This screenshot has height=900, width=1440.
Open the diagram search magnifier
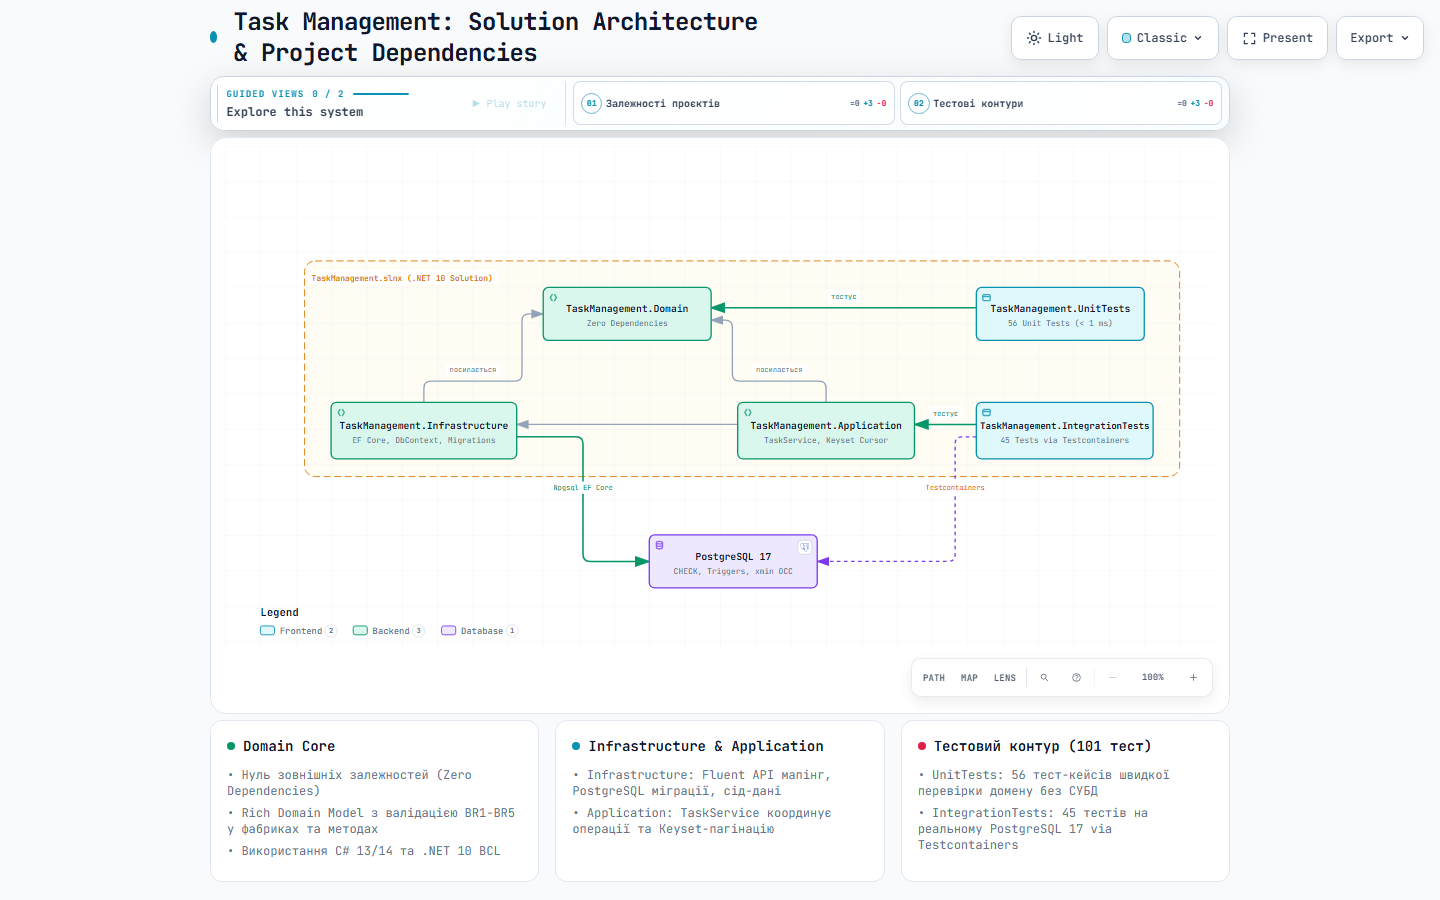[x=1044, y=677]
